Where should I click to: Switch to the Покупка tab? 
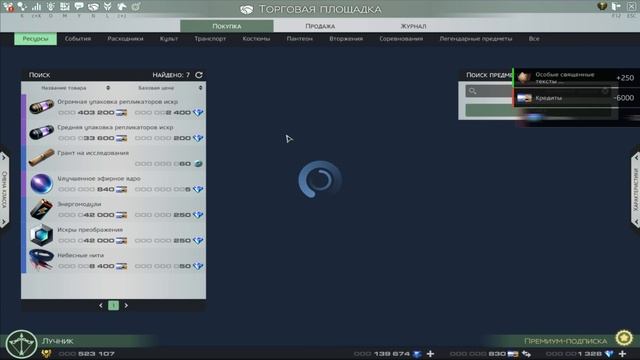[x=227, y=26]
